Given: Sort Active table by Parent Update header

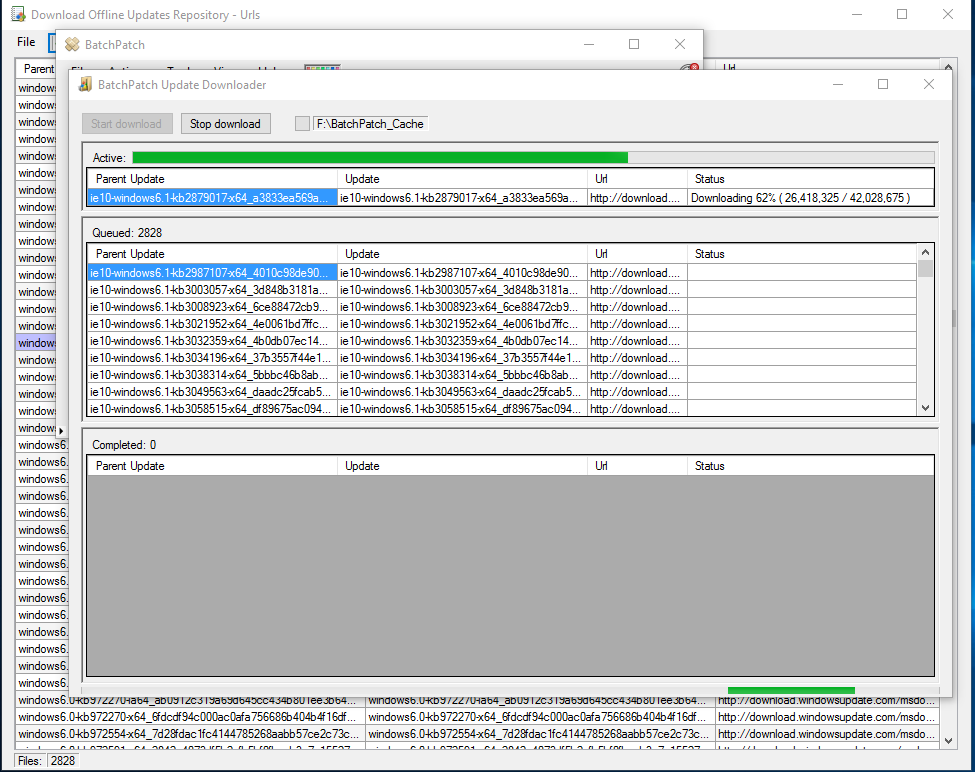Looking at the screenshot, I should pyautogui.click(x=212, y=179).
